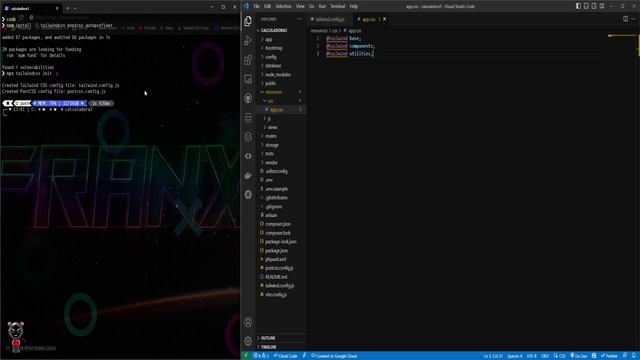Click the Spaces: 4 indentation indicator
This screenshot has width=640, height=360.
point(514,356)
